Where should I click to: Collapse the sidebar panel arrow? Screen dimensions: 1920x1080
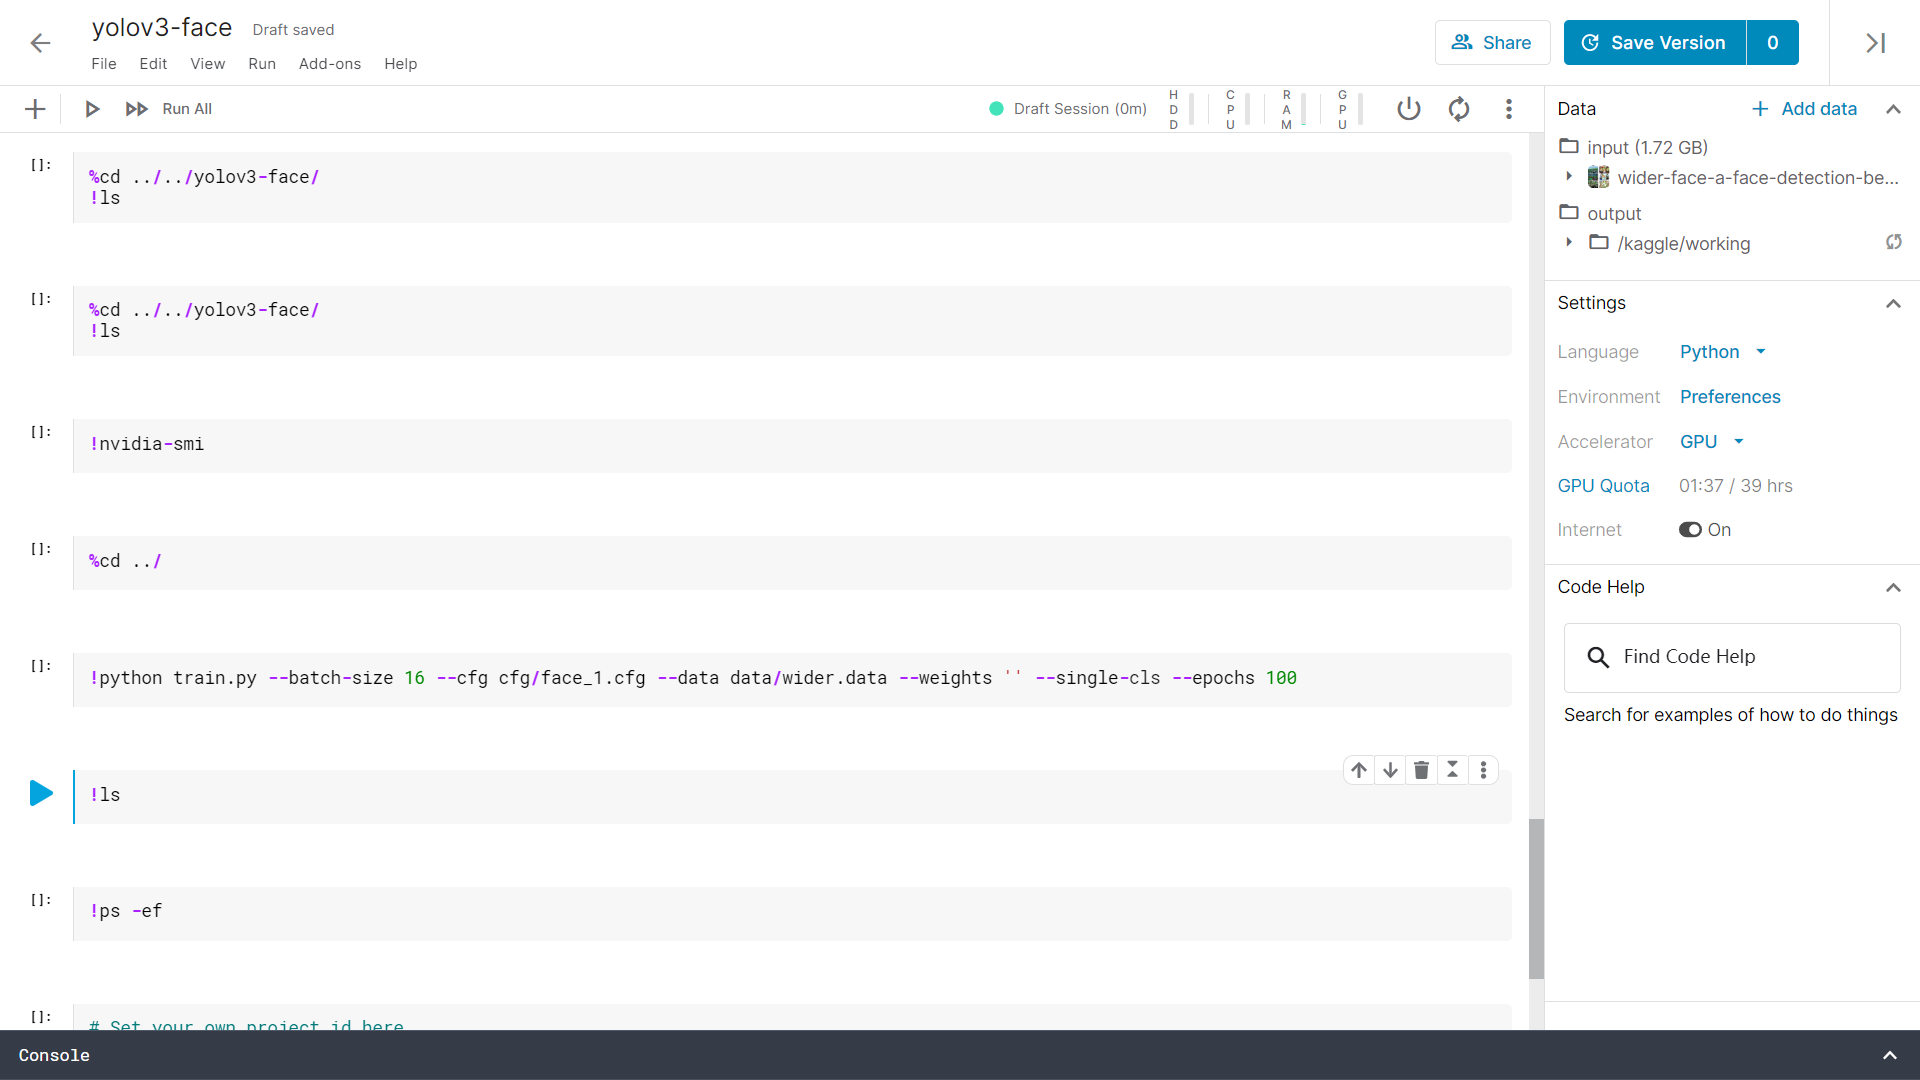pos(1876,43)
